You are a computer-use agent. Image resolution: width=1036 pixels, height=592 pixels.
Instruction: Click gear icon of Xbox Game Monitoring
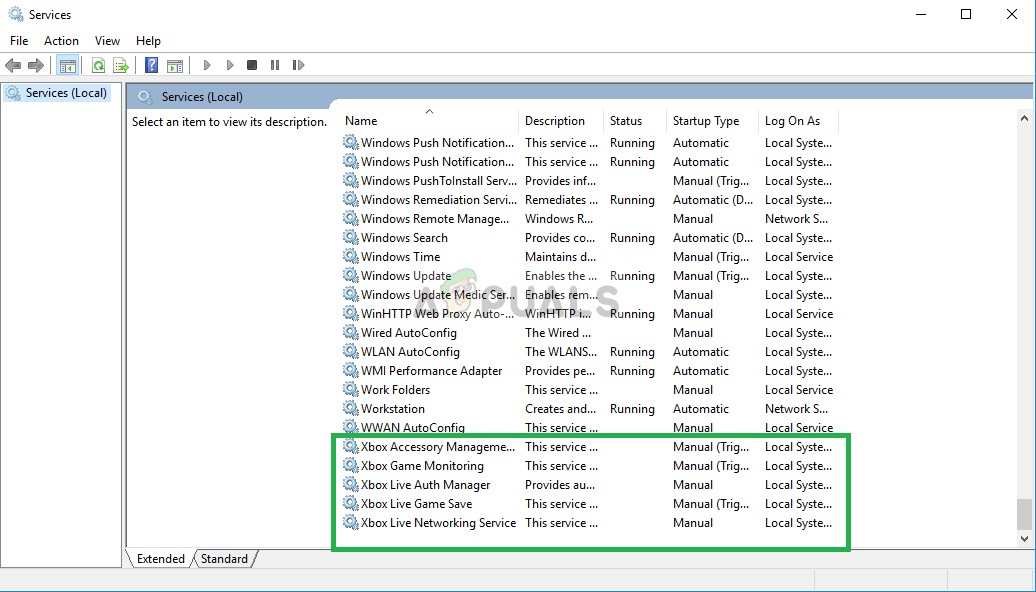click(x=350, y=466)
